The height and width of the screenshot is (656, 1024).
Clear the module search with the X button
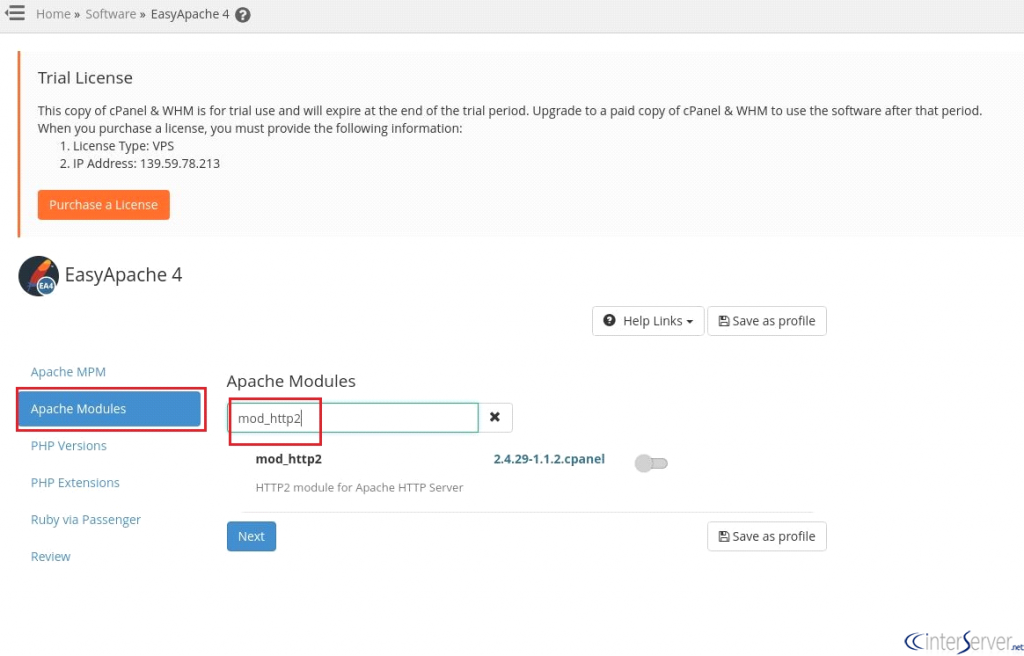pyautogui.click(x=495, y=417)
